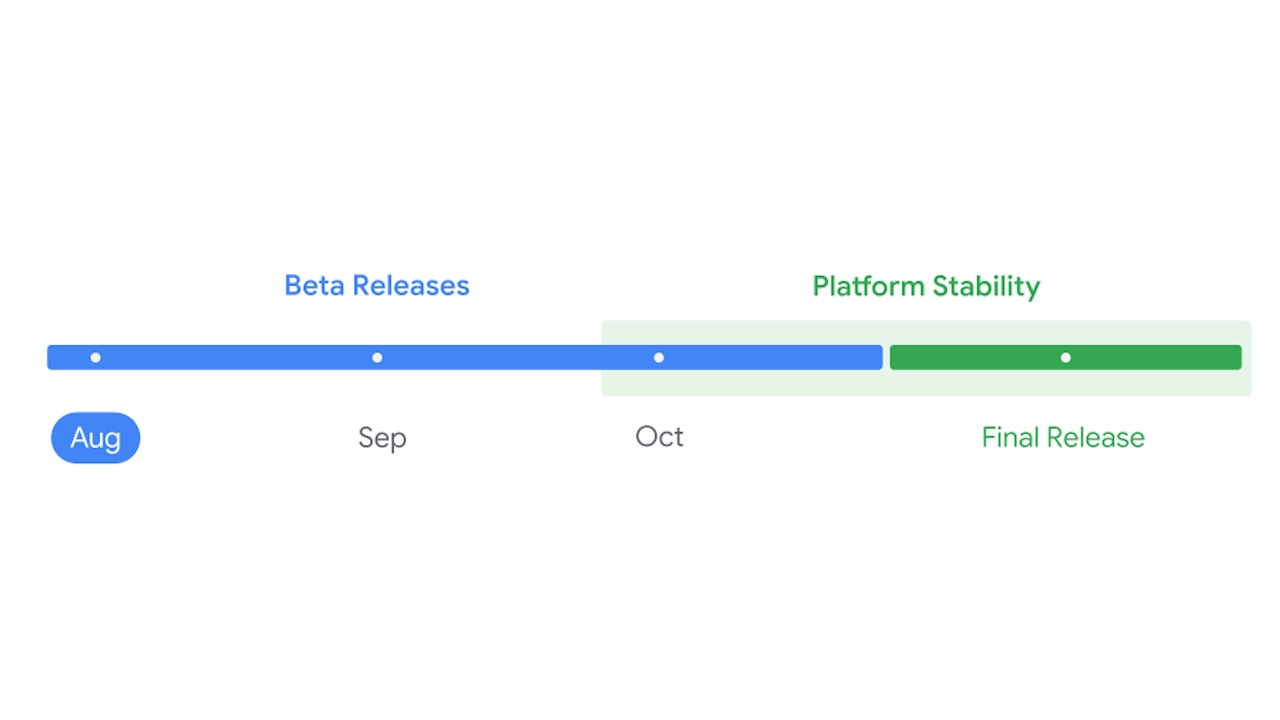The image size is (1280, 720).
Task: Click blue bar between Aug and Sep dots
Action: tap(236, 357)
